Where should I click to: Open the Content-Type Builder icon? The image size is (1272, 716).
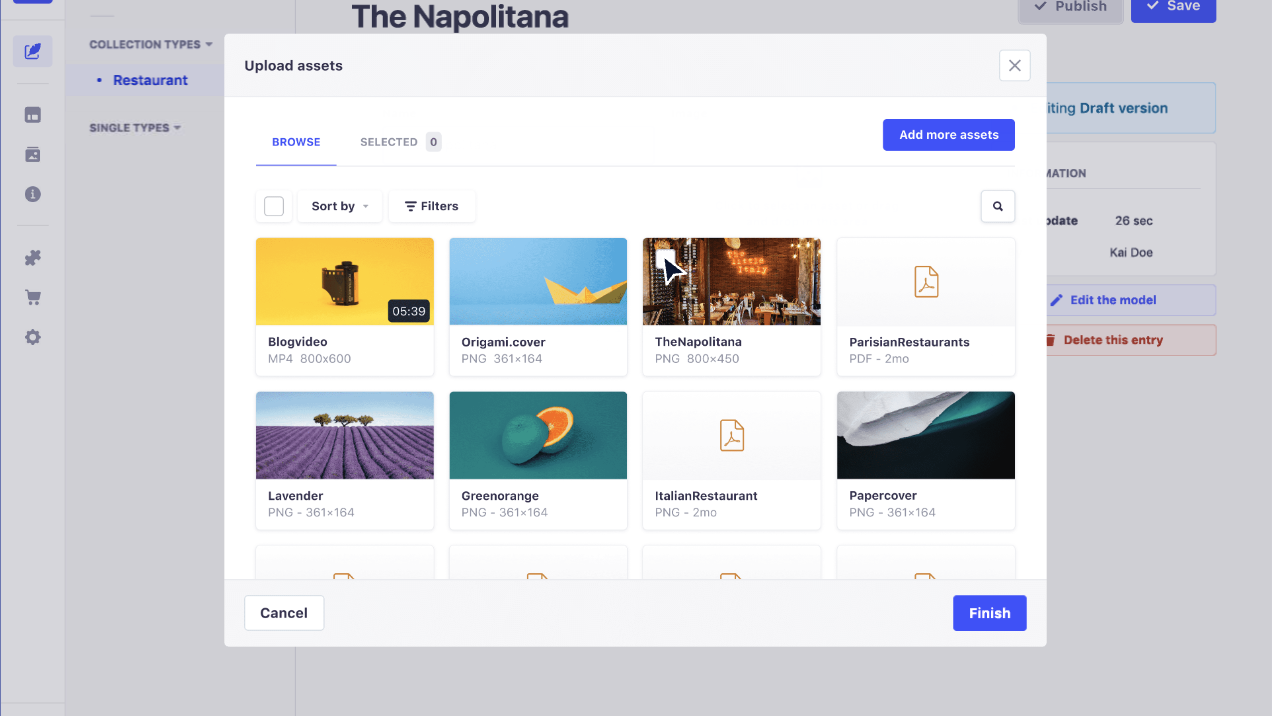coord(33,115)
